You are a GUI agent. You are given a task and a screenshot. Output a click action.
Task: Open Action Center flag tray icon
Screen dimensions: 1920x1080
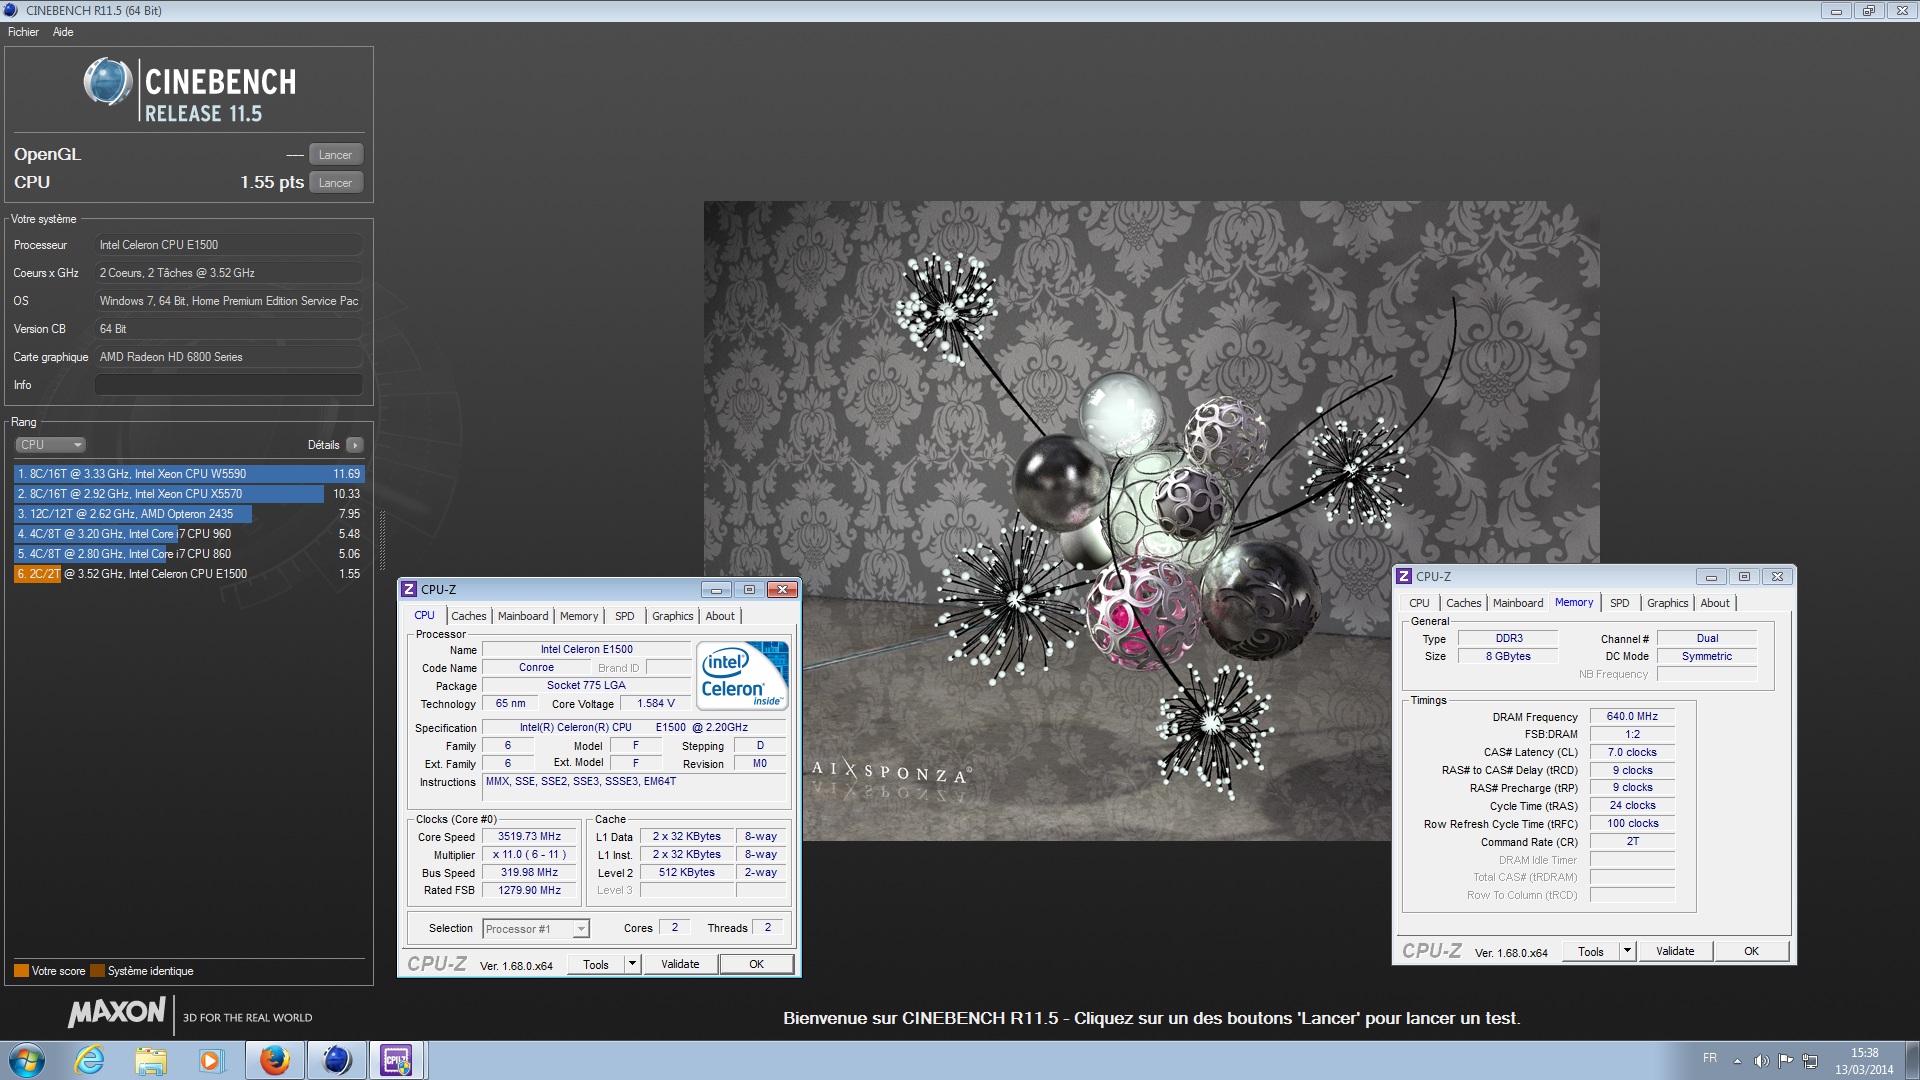[x=1785, y=1061]
